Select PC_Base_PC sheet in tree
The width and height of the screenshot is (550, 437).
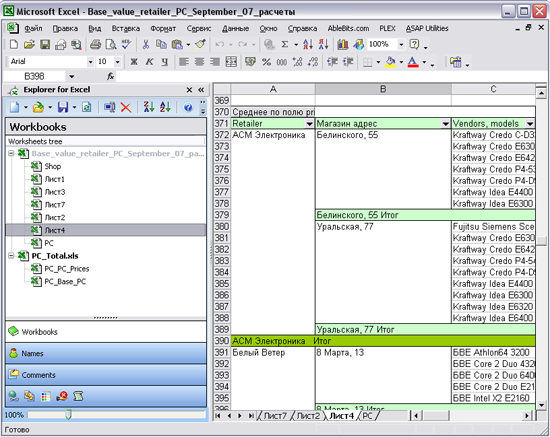click(x=65, y=282)
